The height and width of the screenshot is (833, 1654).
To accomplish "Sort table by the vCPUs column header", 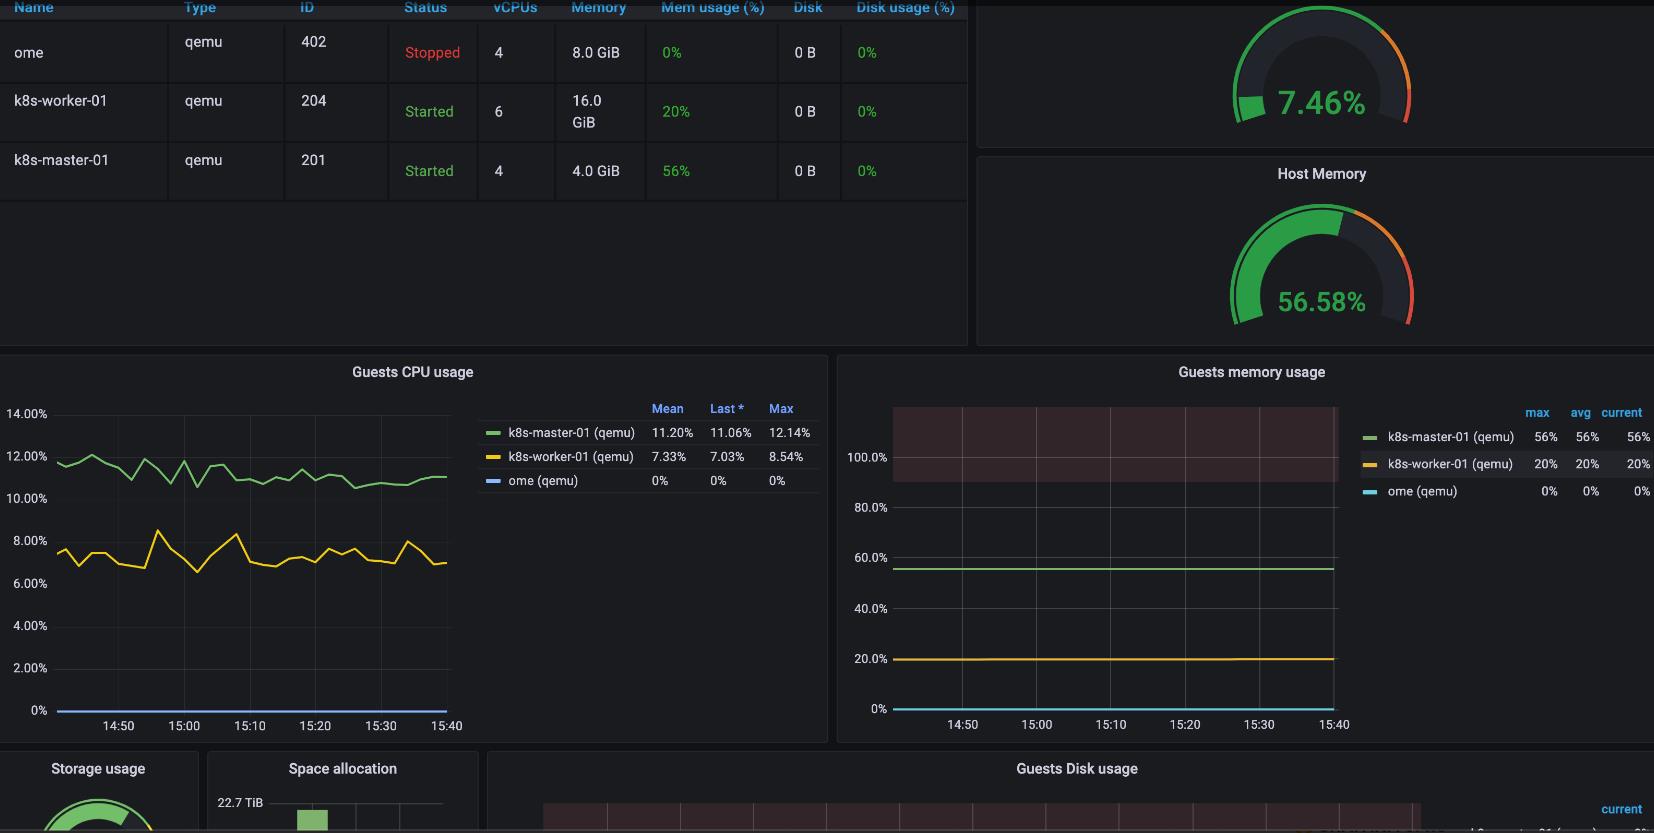I will [515, 7].
